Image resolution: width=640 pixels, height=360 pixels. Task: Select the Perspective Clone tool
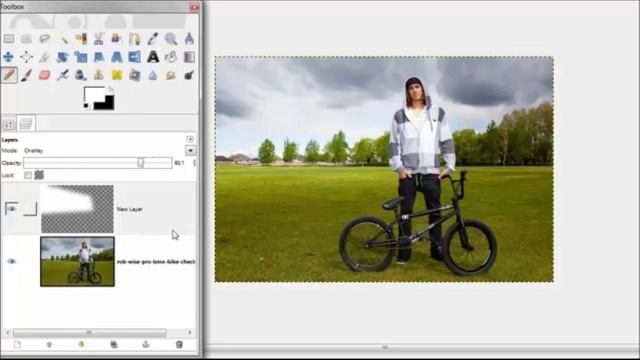pyautogui.click(x=134, y=75)
